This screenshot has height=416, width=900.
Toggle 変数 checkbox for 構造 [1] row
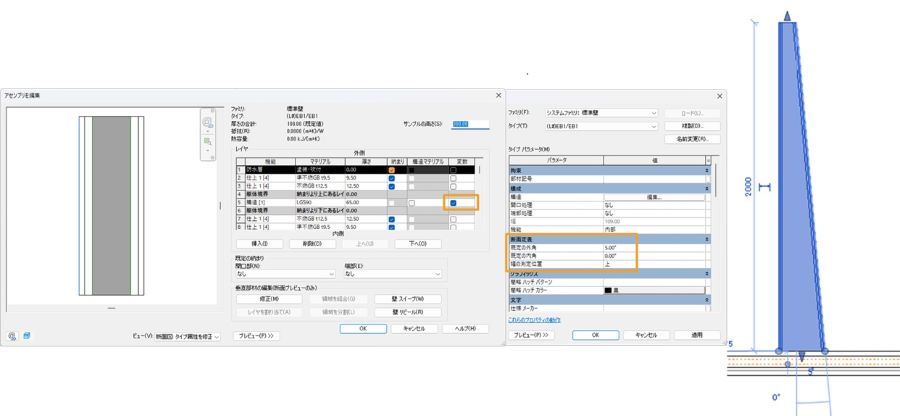(x=454, y=203)
